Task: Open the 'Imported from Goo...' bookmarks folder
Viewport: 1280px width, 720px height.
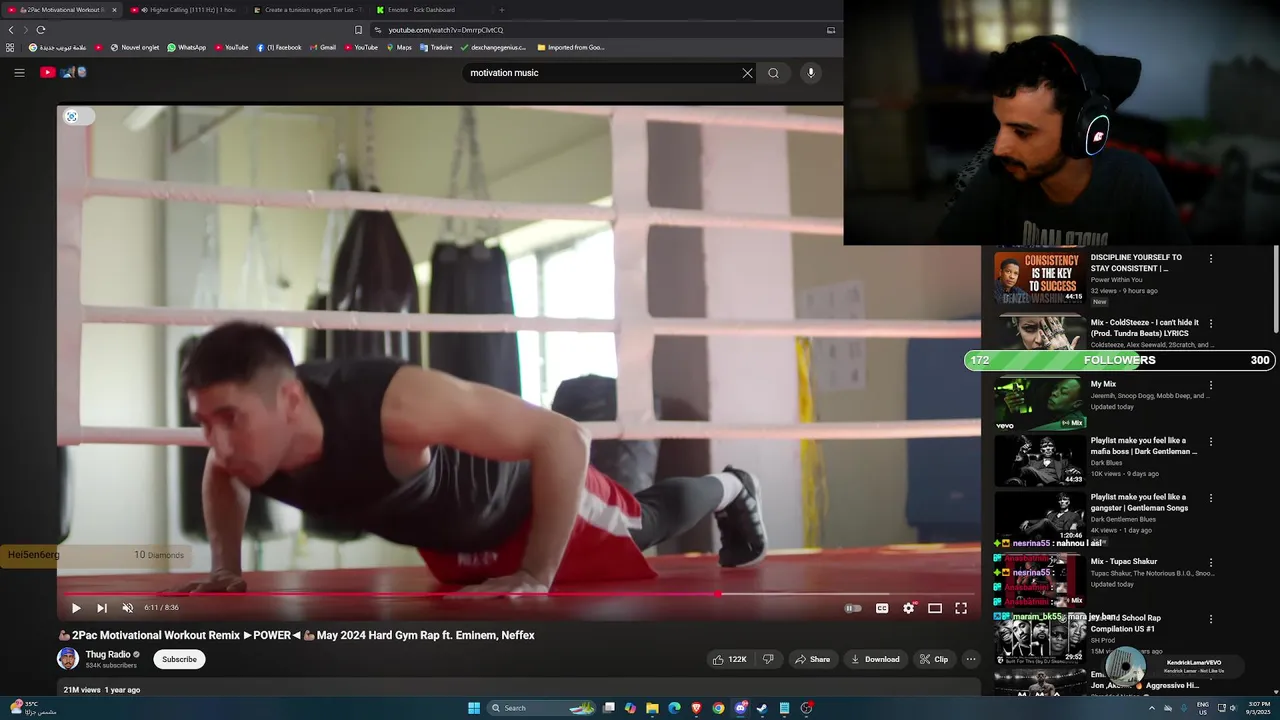Action: tap(571, 47)
